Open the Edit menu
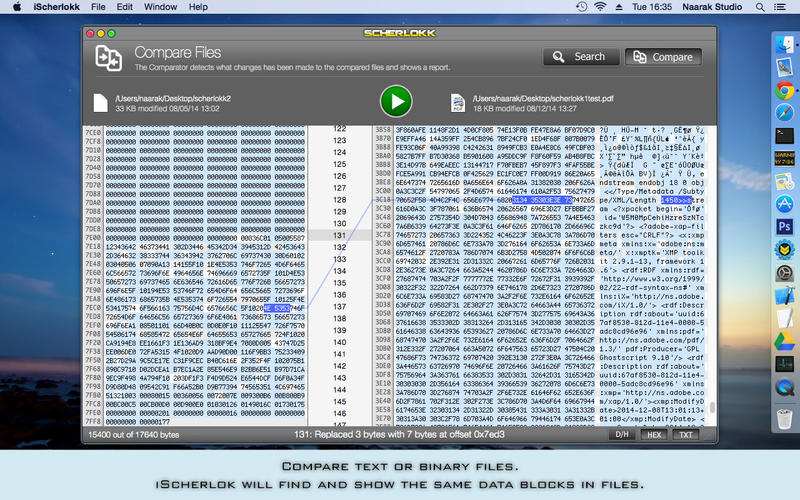Viewport: 800px width, 500px height. pyautogui.click(x=124, y=7)
